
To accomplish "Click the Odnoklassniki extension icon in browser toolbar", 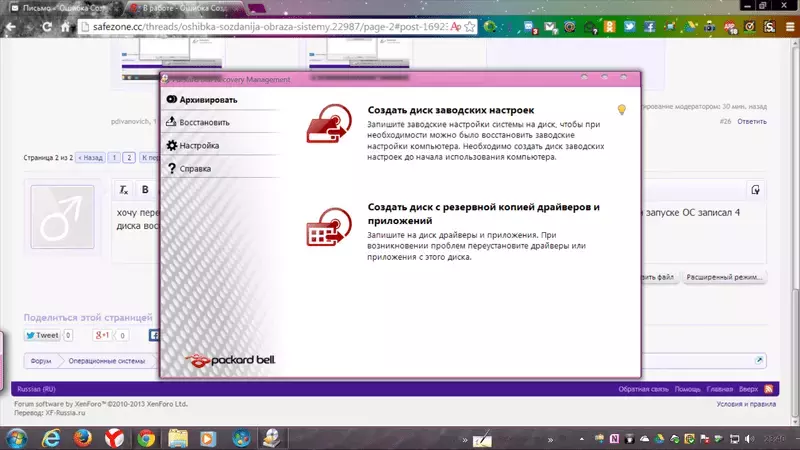I will (609, 27).
